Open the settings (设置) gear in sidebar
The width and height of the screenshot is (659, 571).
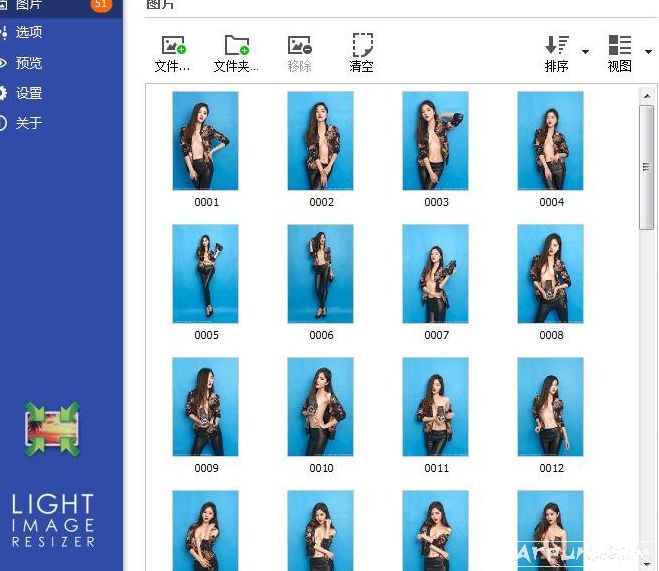(22, 93)
